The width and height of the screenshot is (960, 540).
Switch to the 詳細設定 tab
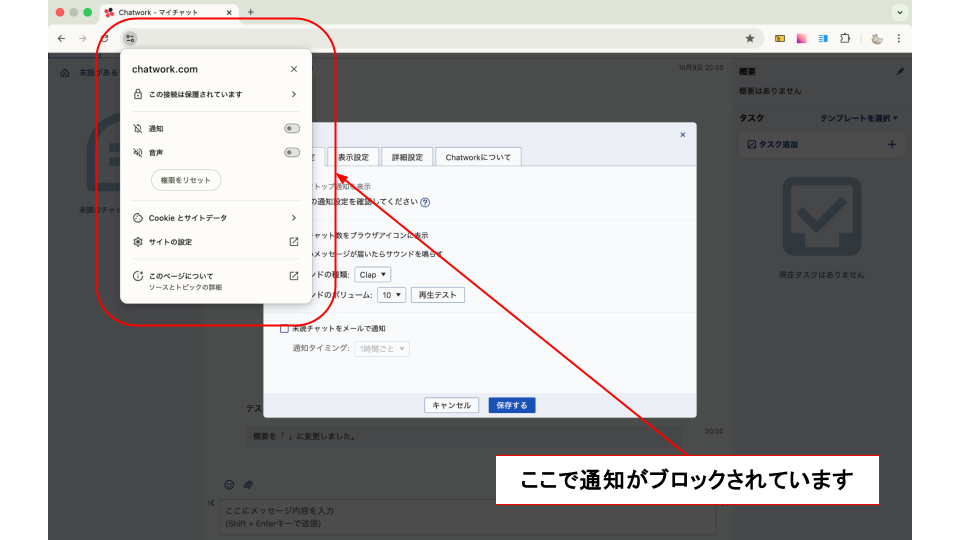coord(407,157)
